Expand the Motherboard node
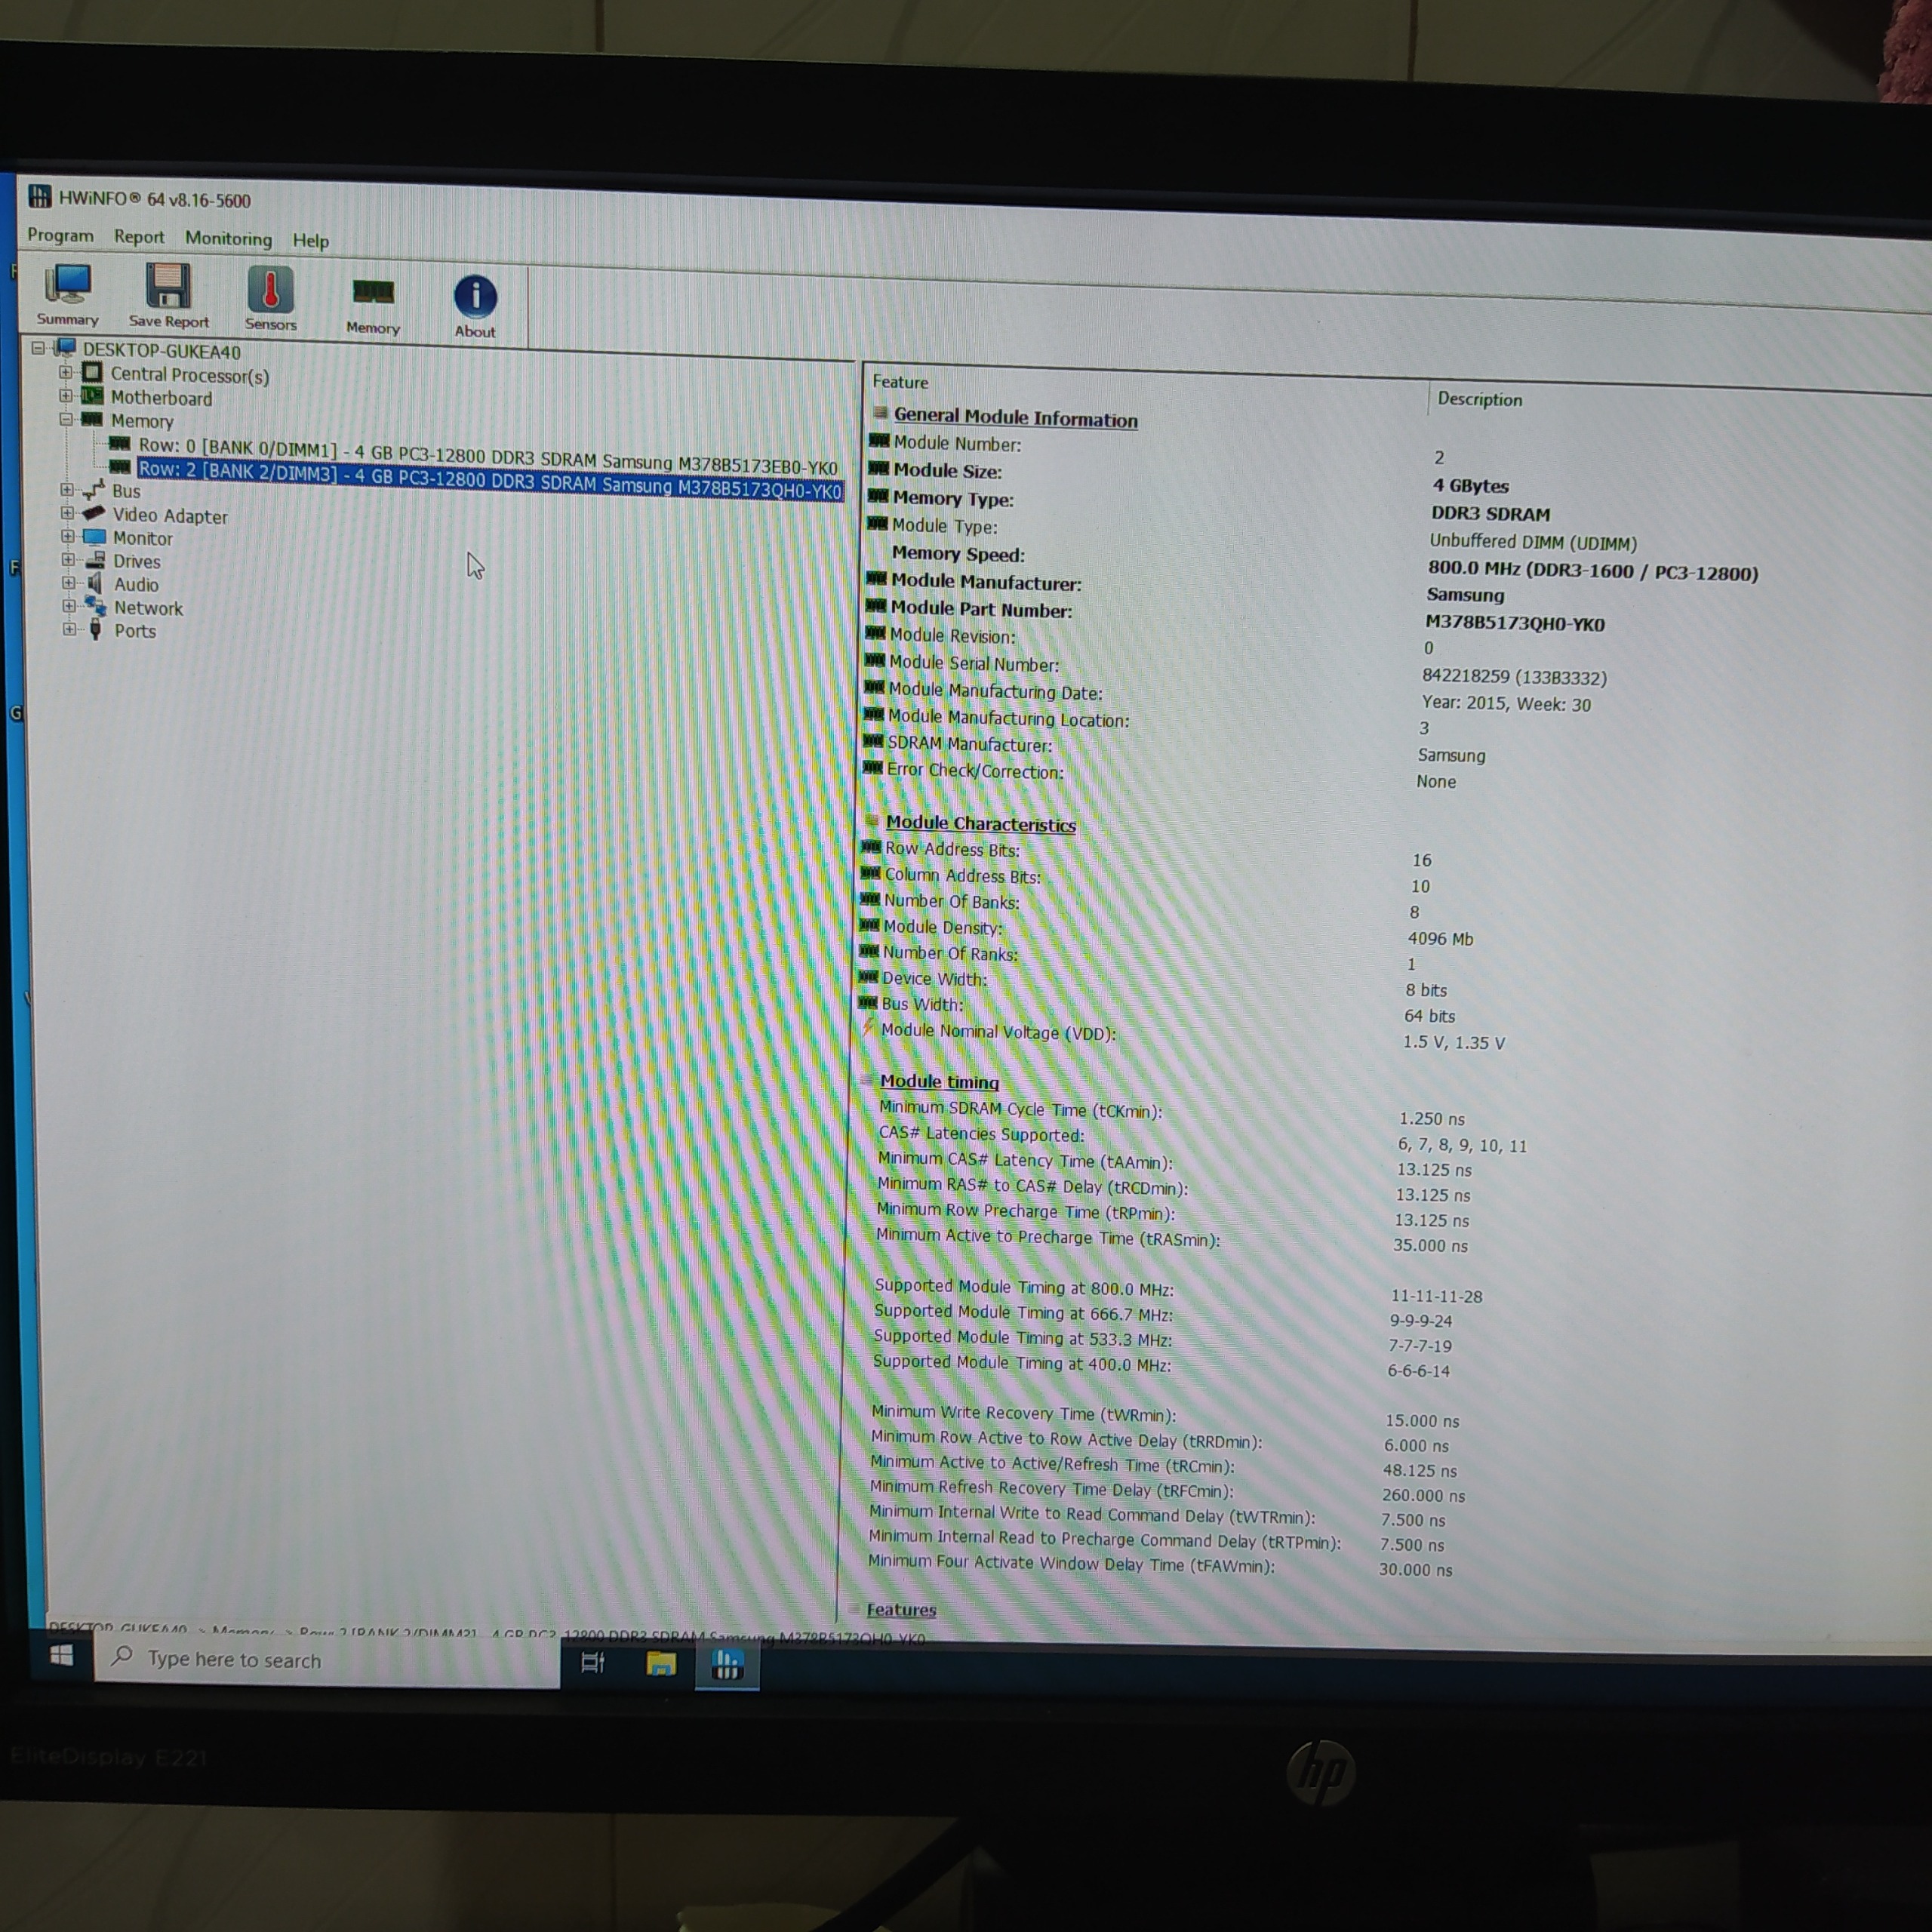Image resolution: width=1932 pixels, height=1932 pixels. (66, 396)
